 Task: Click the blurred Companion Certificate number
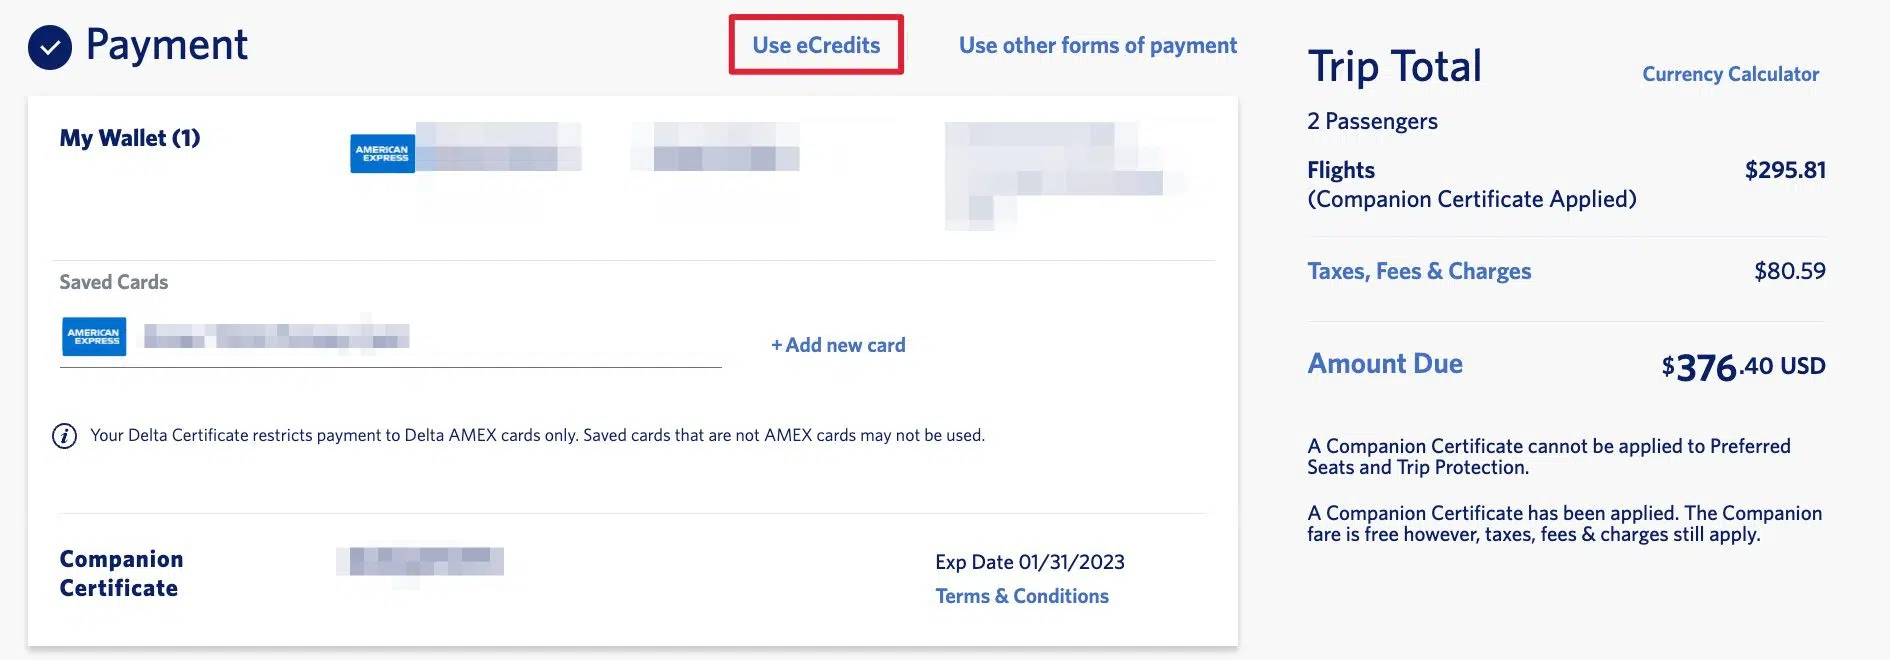point(420,561)
